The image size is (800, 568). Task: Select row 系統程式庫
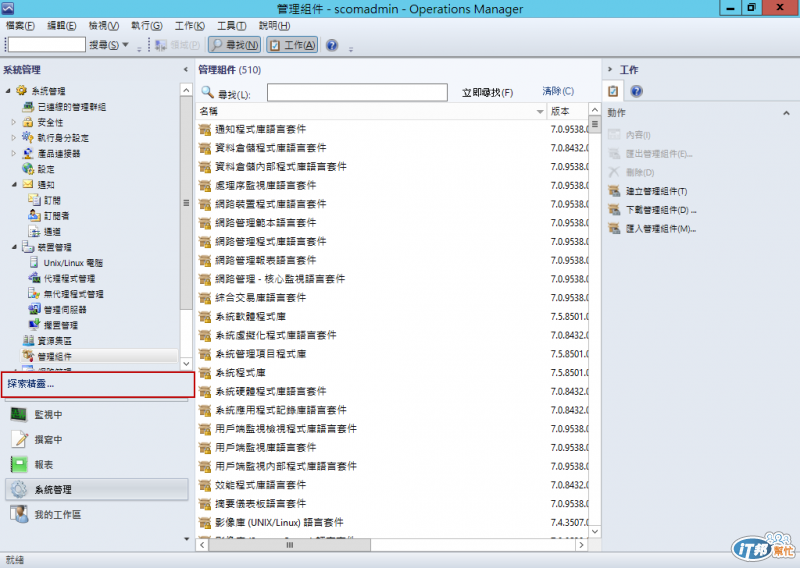(392, 373)
